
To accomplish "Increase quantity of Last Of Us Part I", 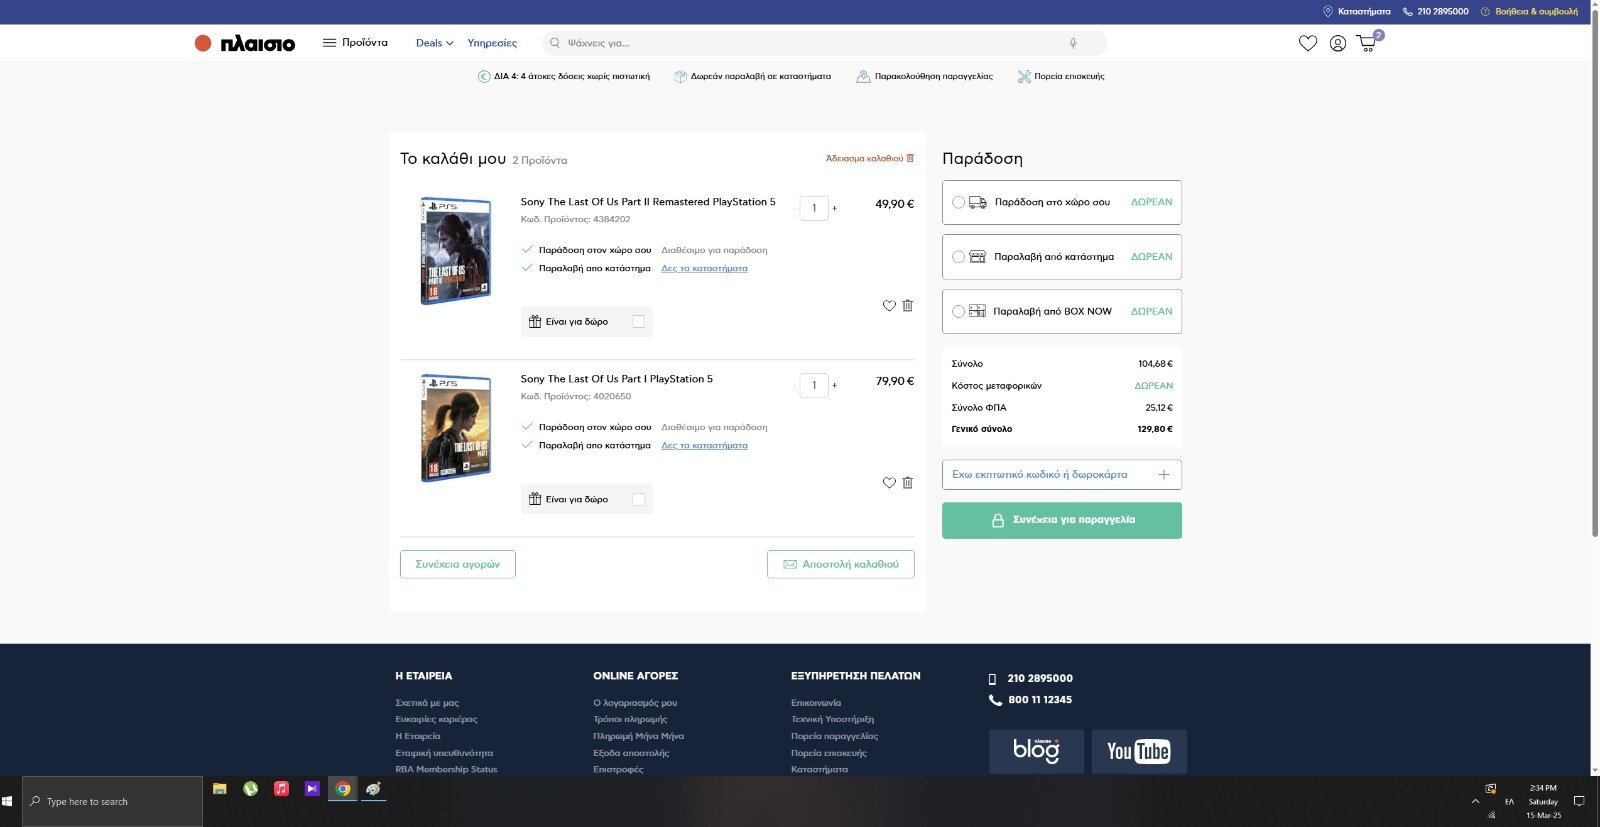I will tap(834, 385).
